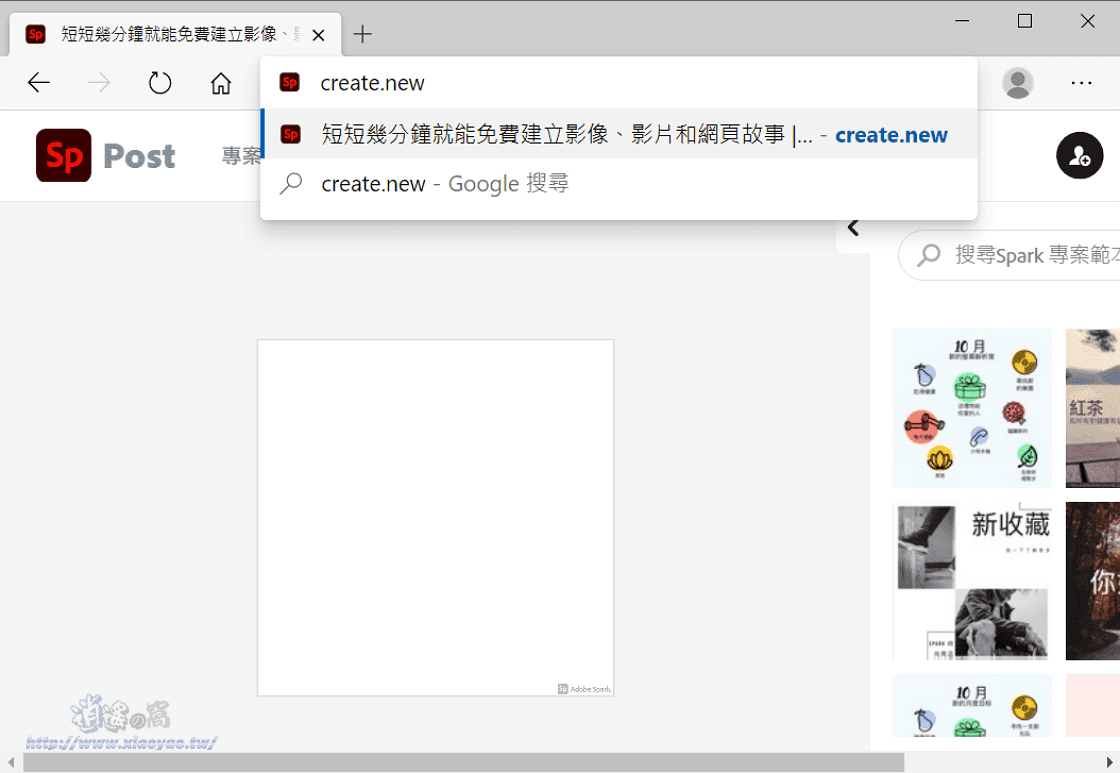This screenshot has height=773, width=1120.
Task: Collapse the template panel with chevron
Action: coord(853,228)
